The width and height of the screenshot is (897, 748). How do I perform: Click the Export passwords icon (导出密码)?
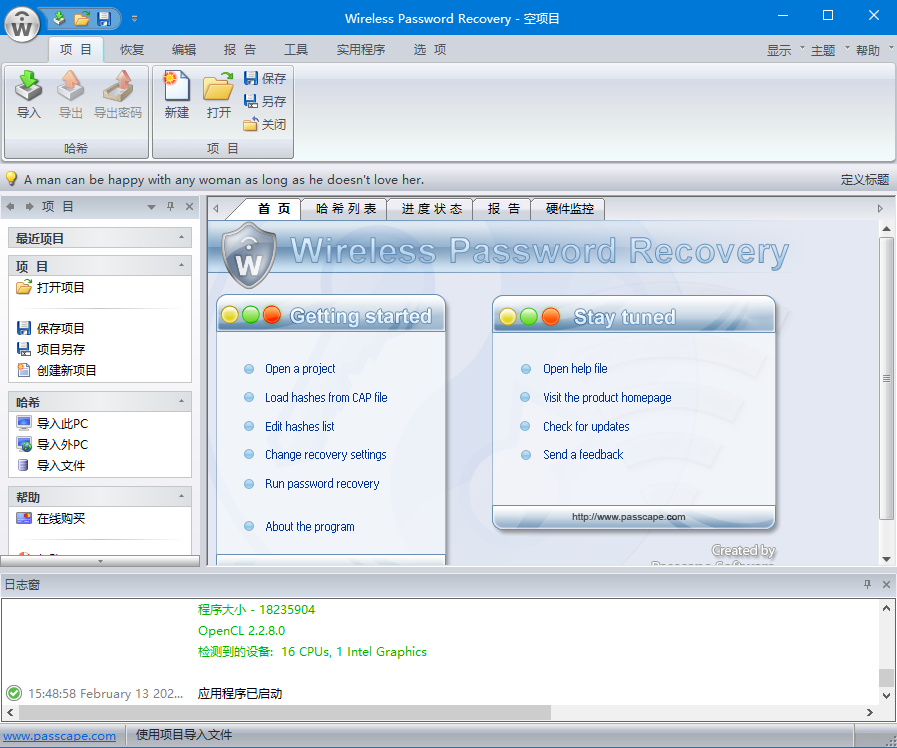coord(117,94)
